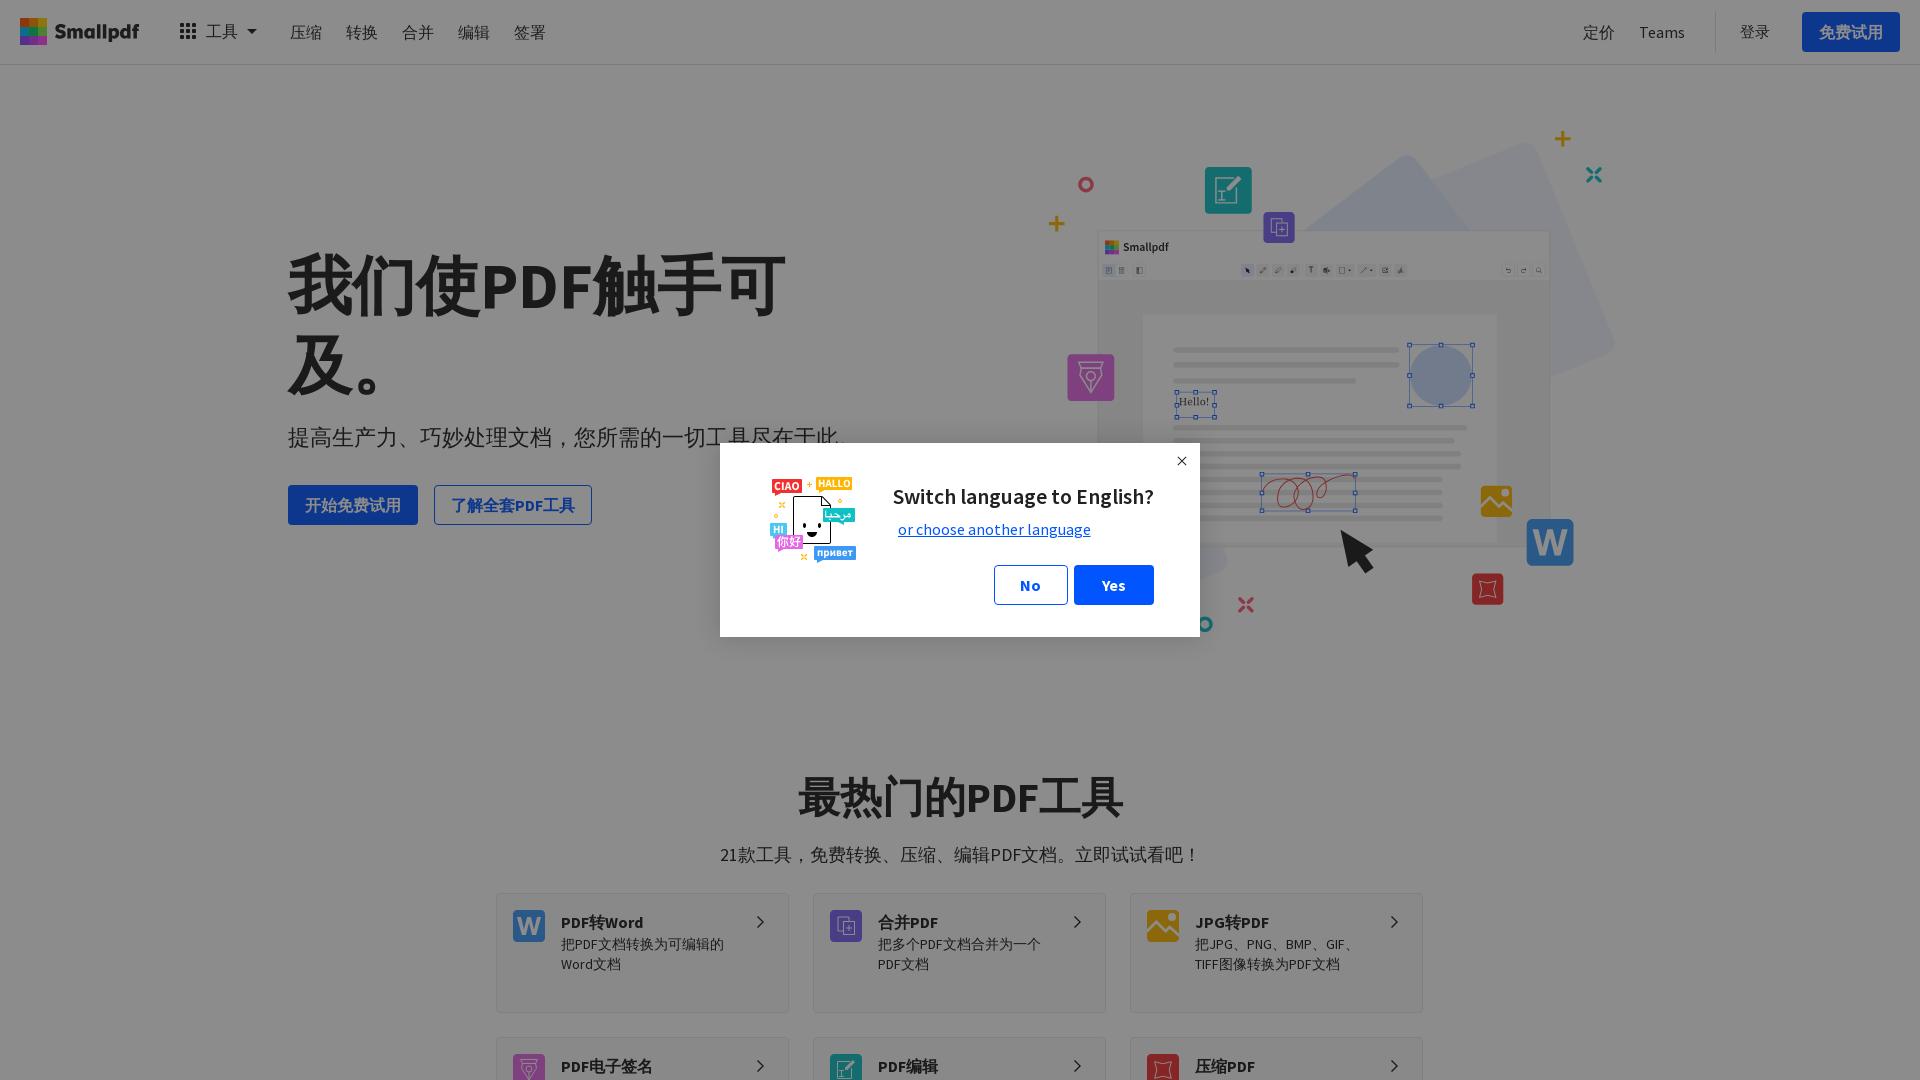Click the 'Switch language to English?' heading
The width and height of the screenshot is (1920, 1080).
click(x=1023, y=497)
